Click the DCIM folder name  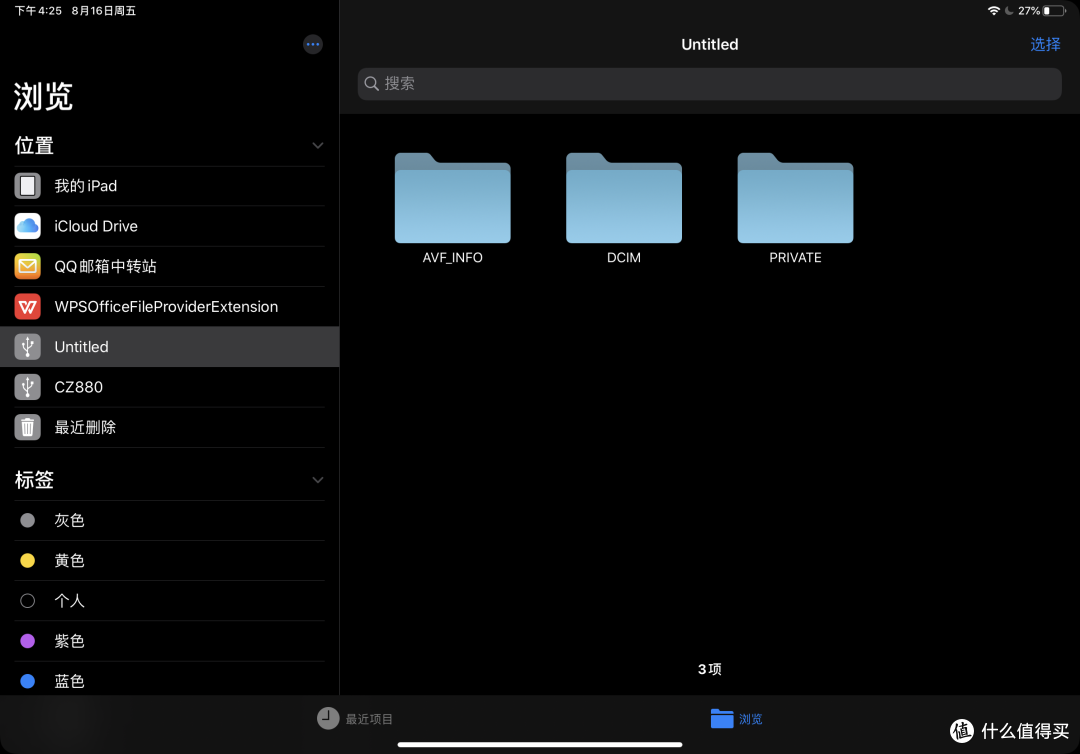click(624, 258)
